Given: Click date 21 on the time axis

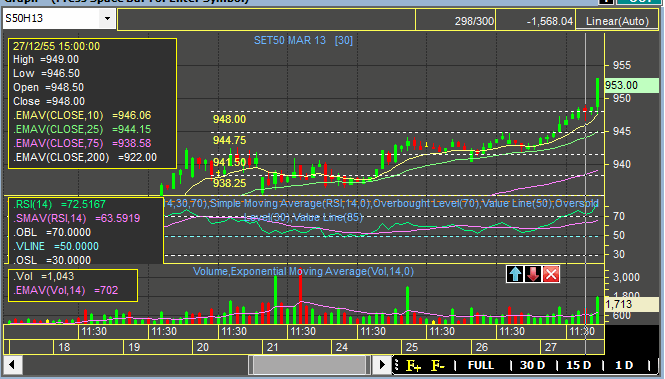Looking at the screenshot, I should (x=272, y=347).
